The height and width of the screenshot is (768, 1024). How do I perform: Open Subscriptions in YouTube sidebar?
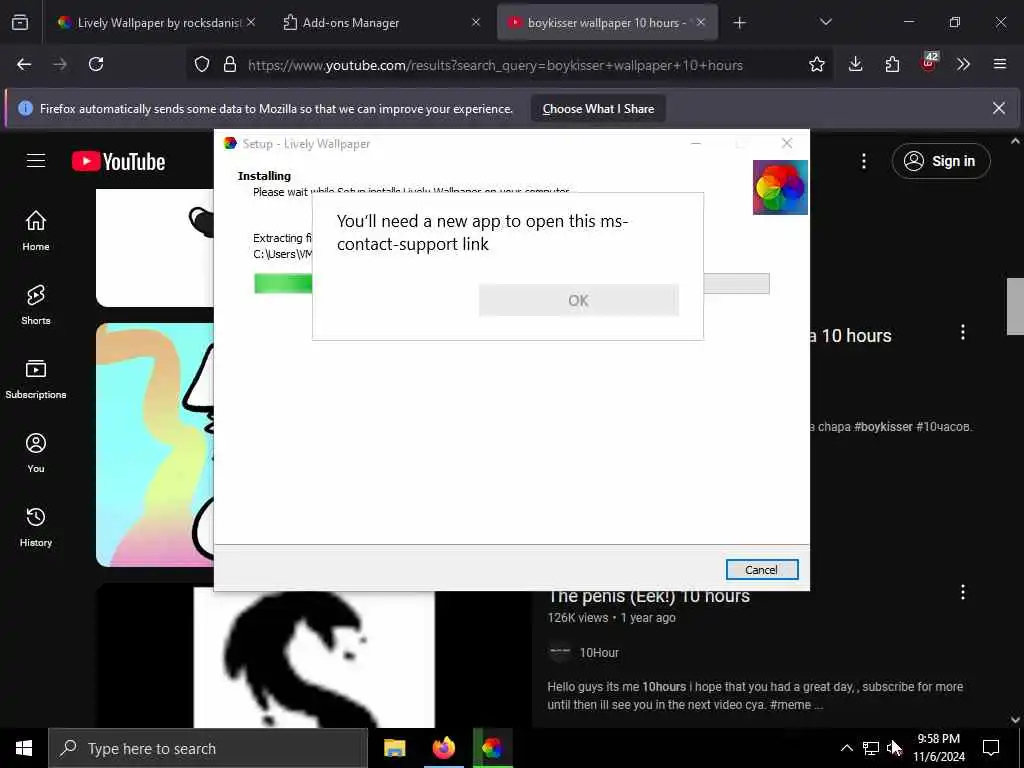36,379
